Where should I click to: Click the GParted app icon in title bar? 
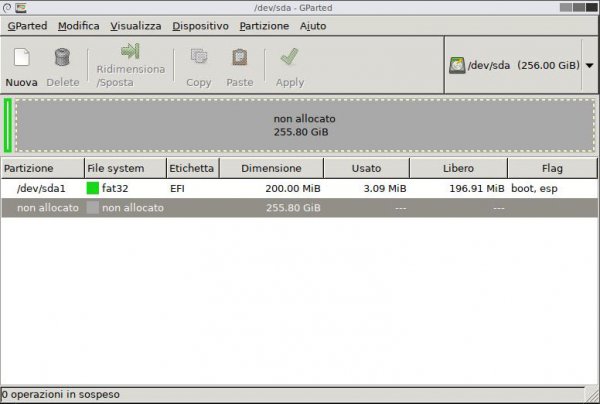pyautogui.click(x=21, y=7)
